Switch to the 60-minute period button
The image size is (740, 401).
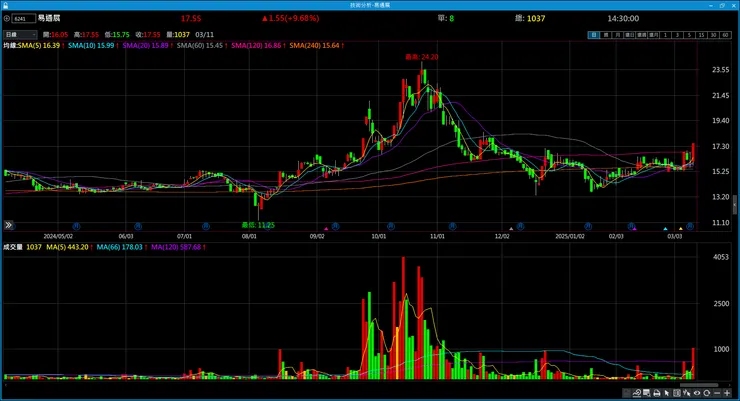[725, 35]
